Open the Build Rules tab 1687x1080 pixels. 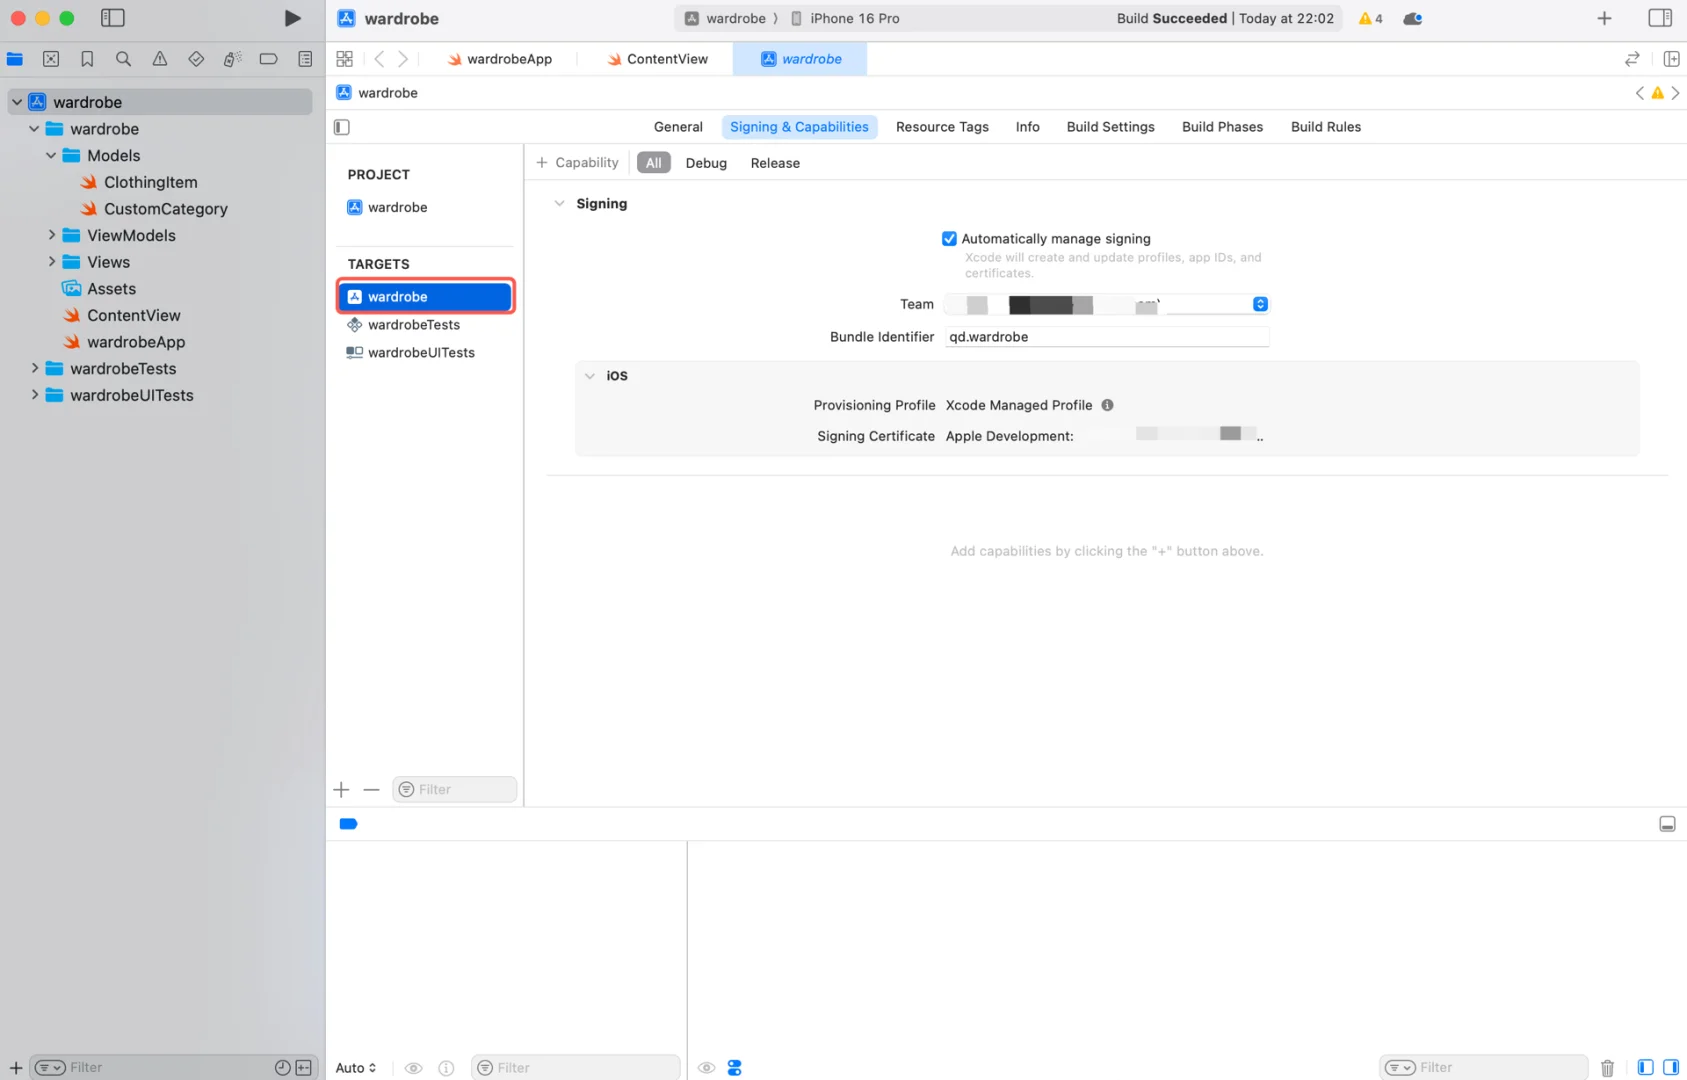(x=1325, y=127)
